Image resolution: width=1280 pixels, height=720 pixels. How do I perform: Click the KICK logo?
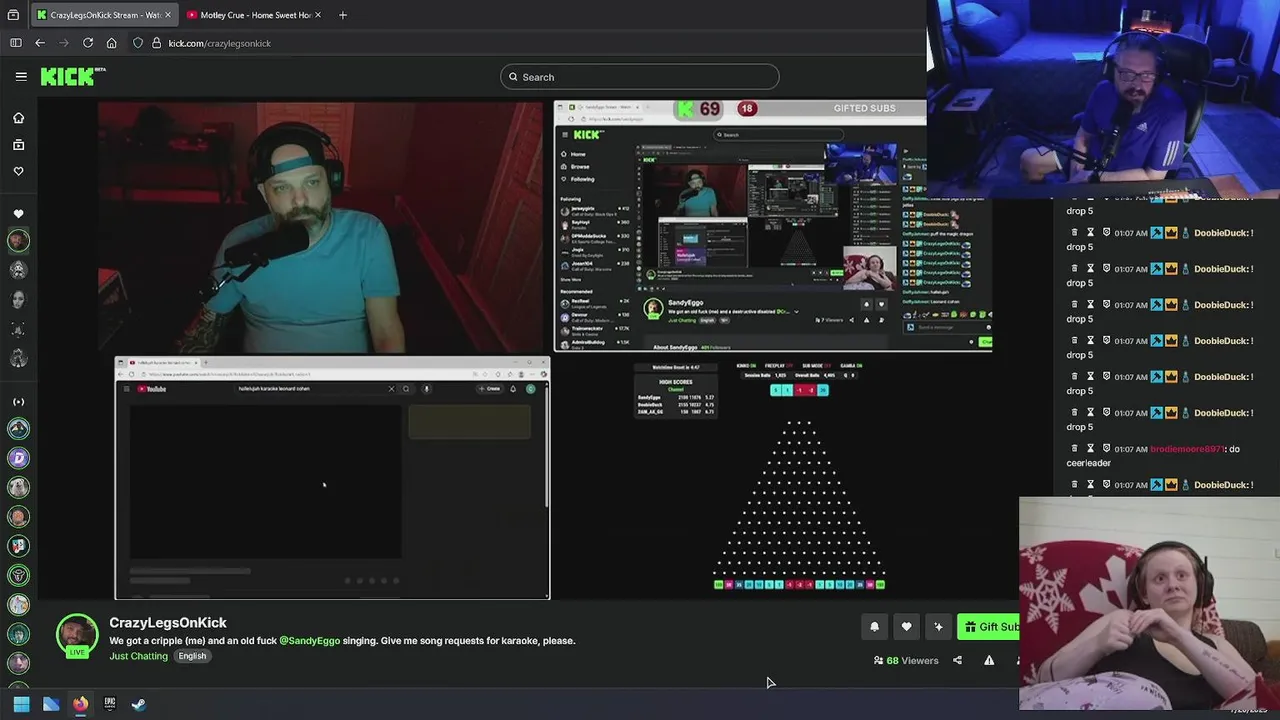click(72, 76)
